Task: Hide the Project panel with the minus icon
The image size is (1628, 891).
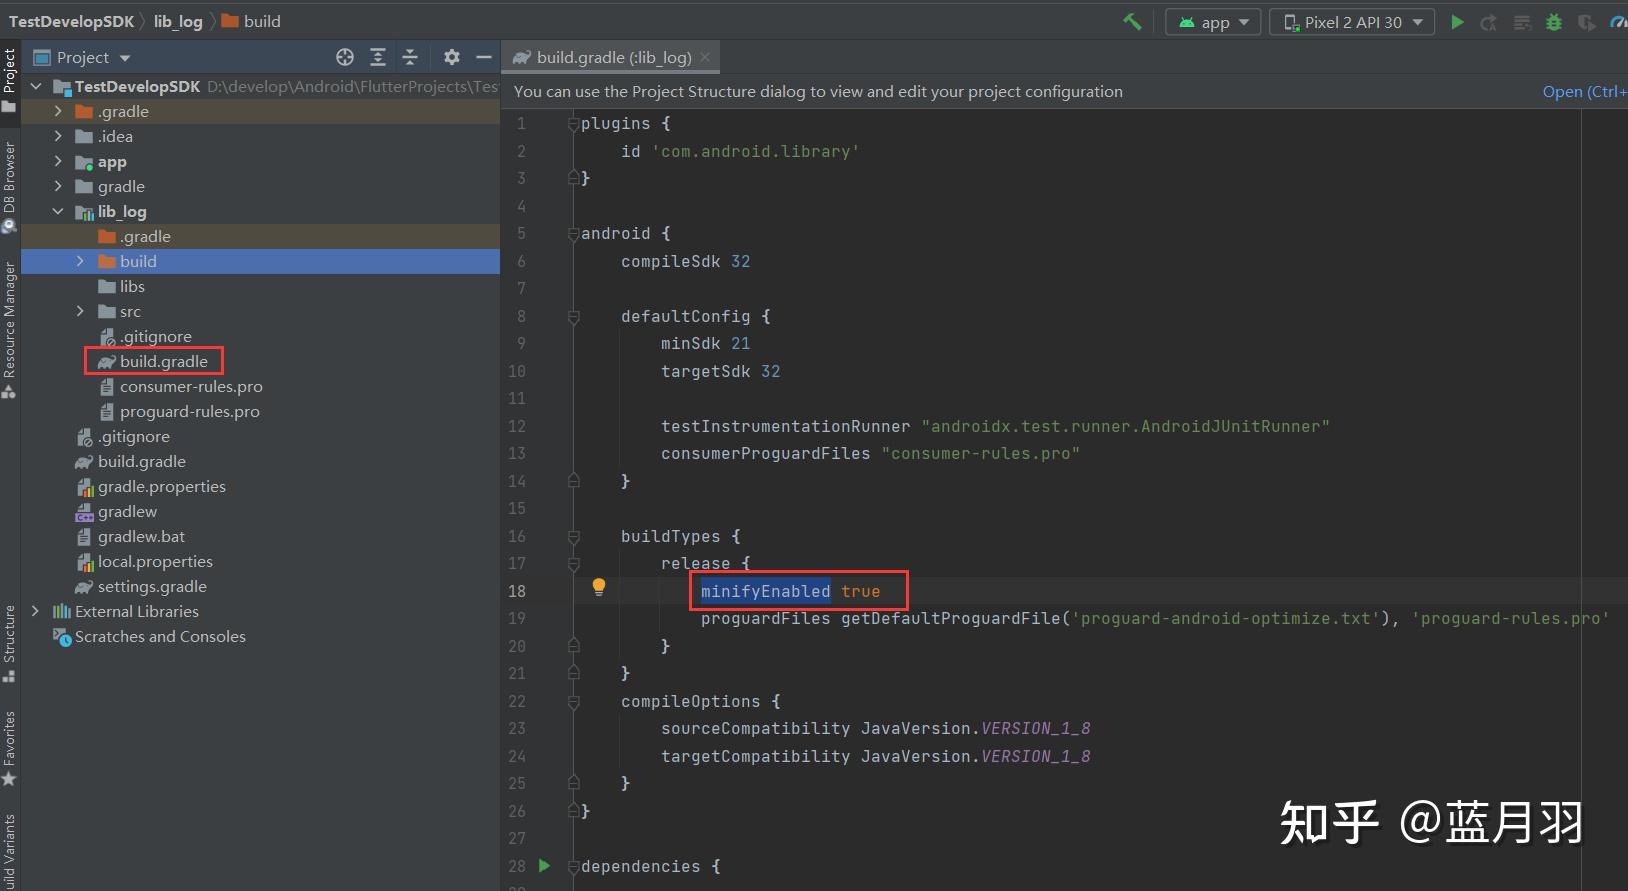Action: coord(484,57)
